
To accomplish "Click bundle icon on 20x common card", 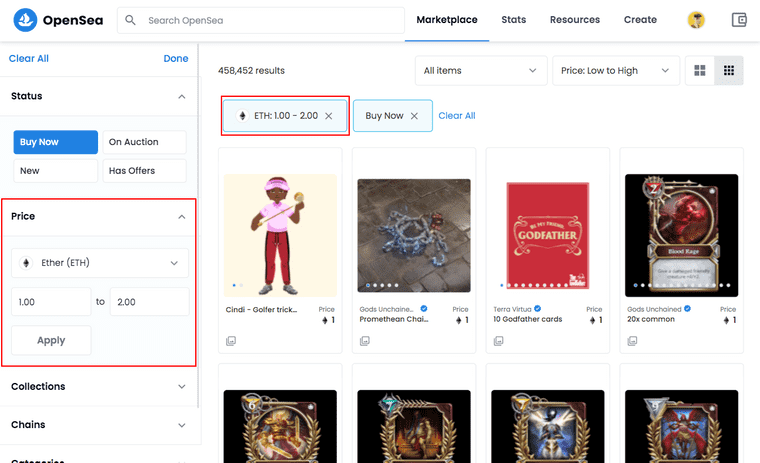I will click(x=632, y=341).
